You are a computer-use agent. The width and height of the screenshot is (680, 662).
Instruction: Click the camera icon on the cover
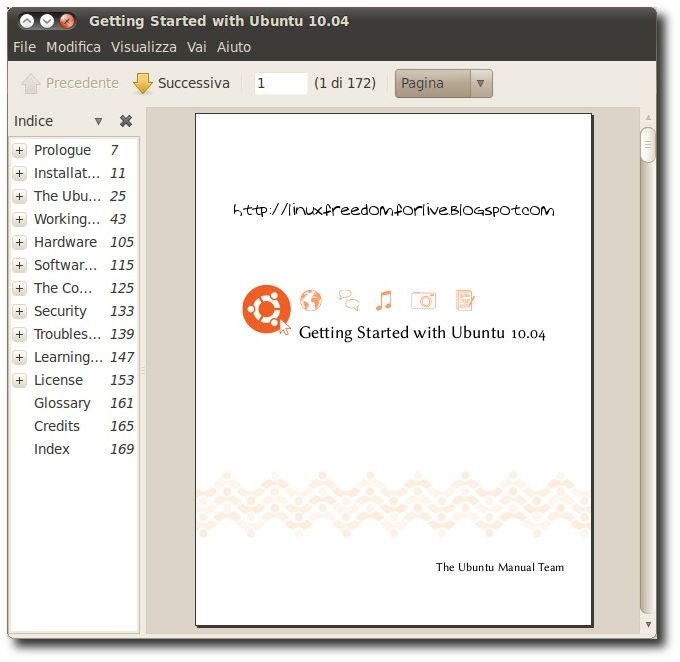pos(423,300)
